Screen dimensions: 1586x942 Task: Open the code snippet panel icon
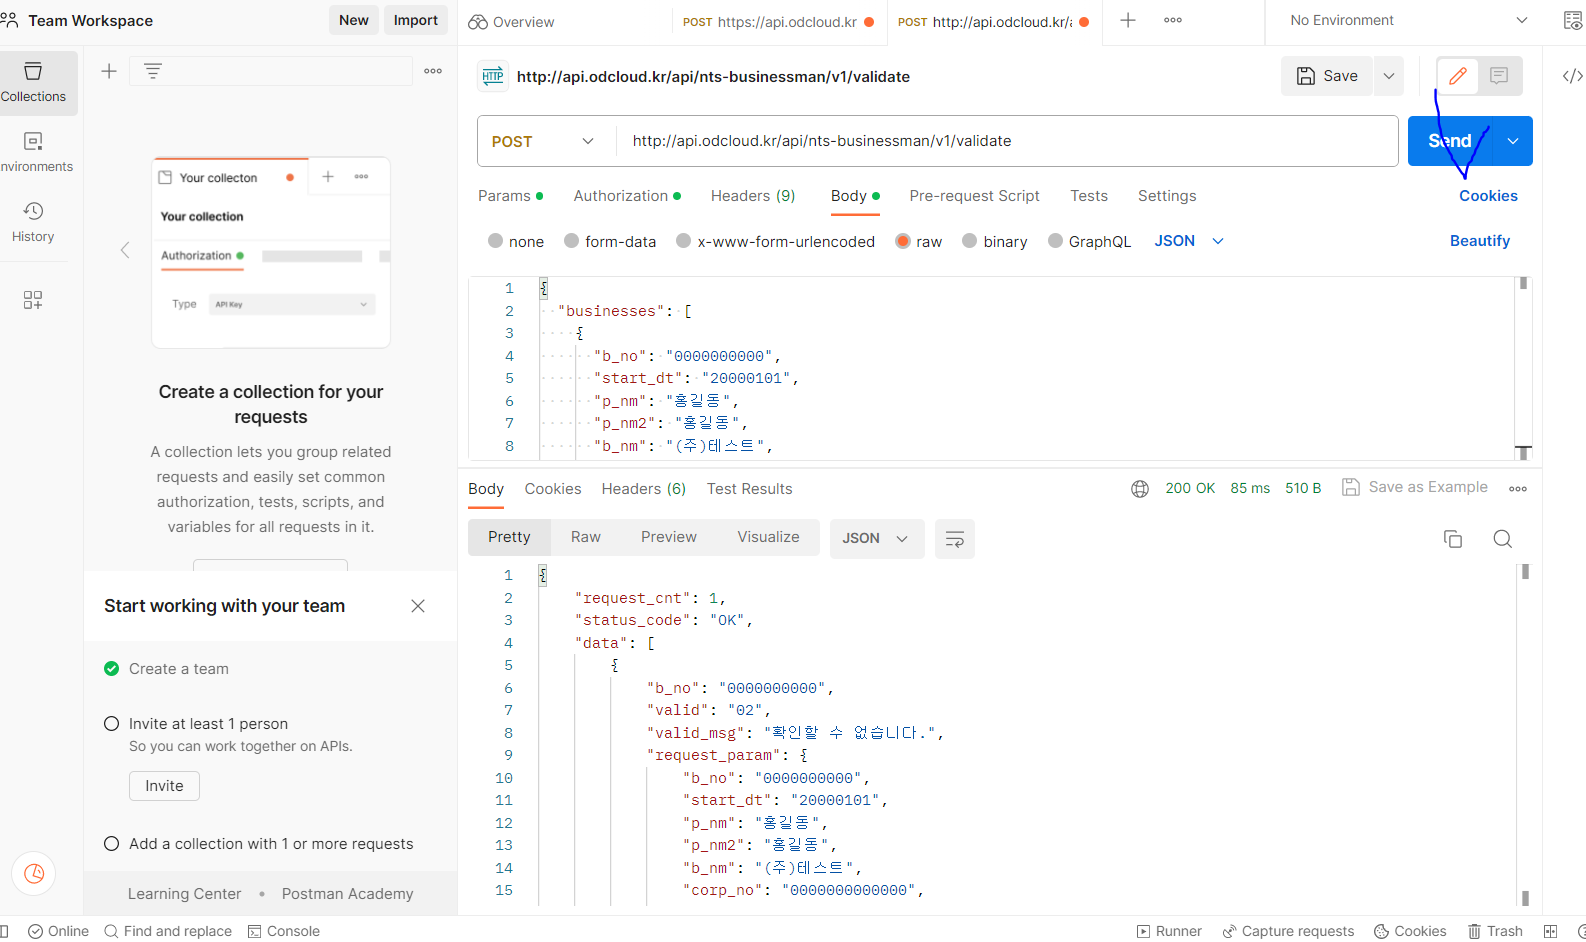[x=1572, y=76]
